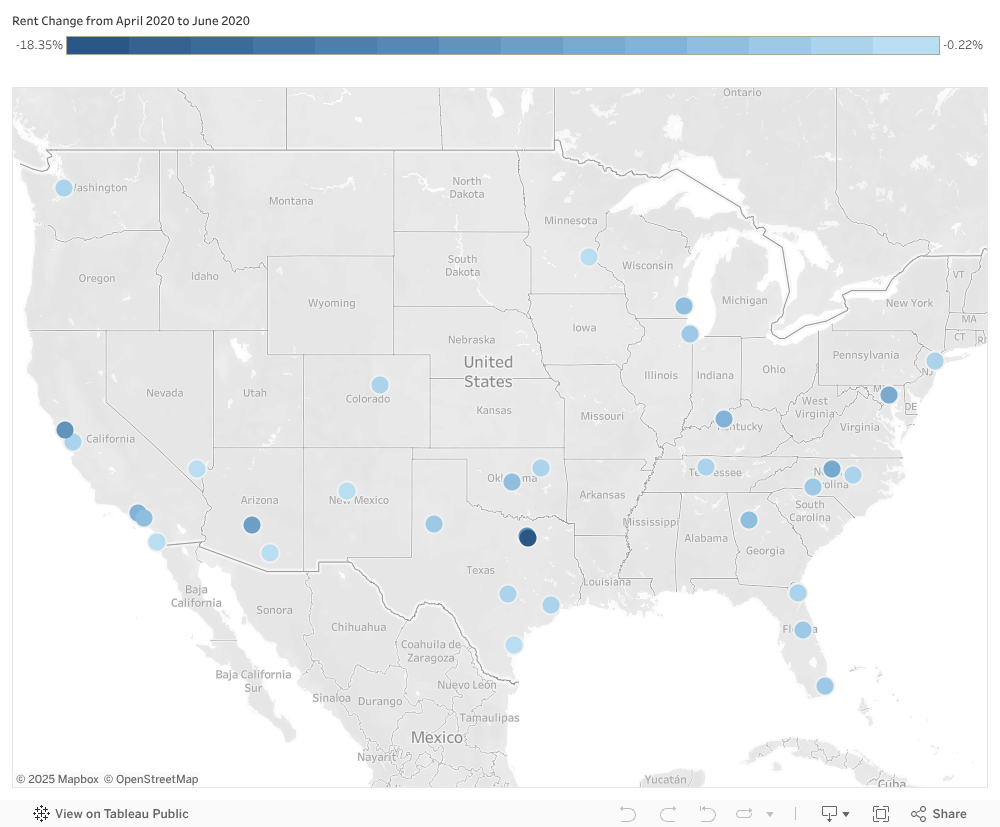Select the Miami dot in southern Florida
Viewport: 1000px width, 827px height.
(x=825, y=686)
